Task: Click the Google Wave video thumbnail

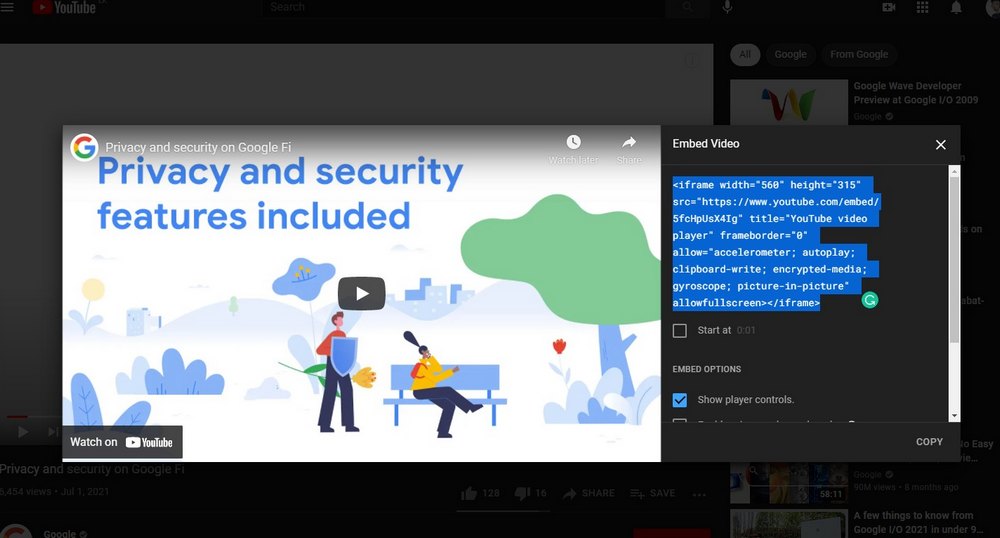Action: [789, 102]
